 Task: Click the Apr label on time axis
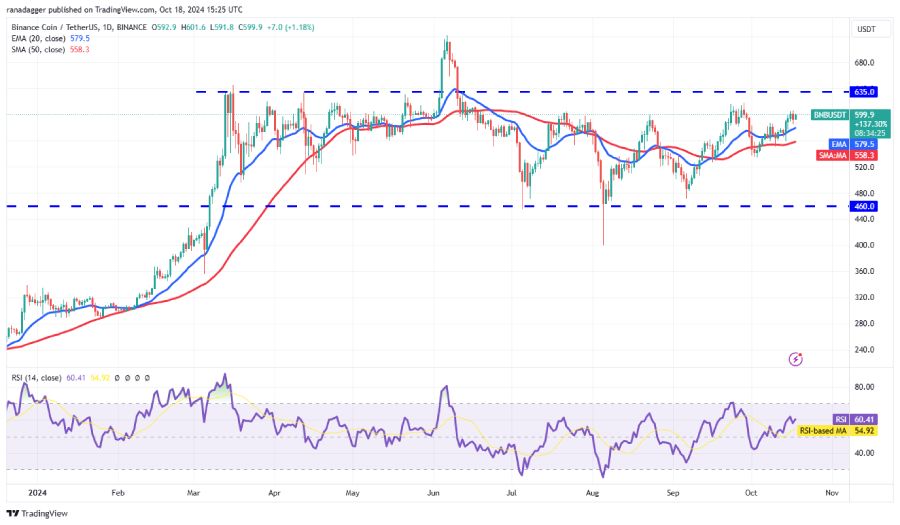(x=274, y=493)
